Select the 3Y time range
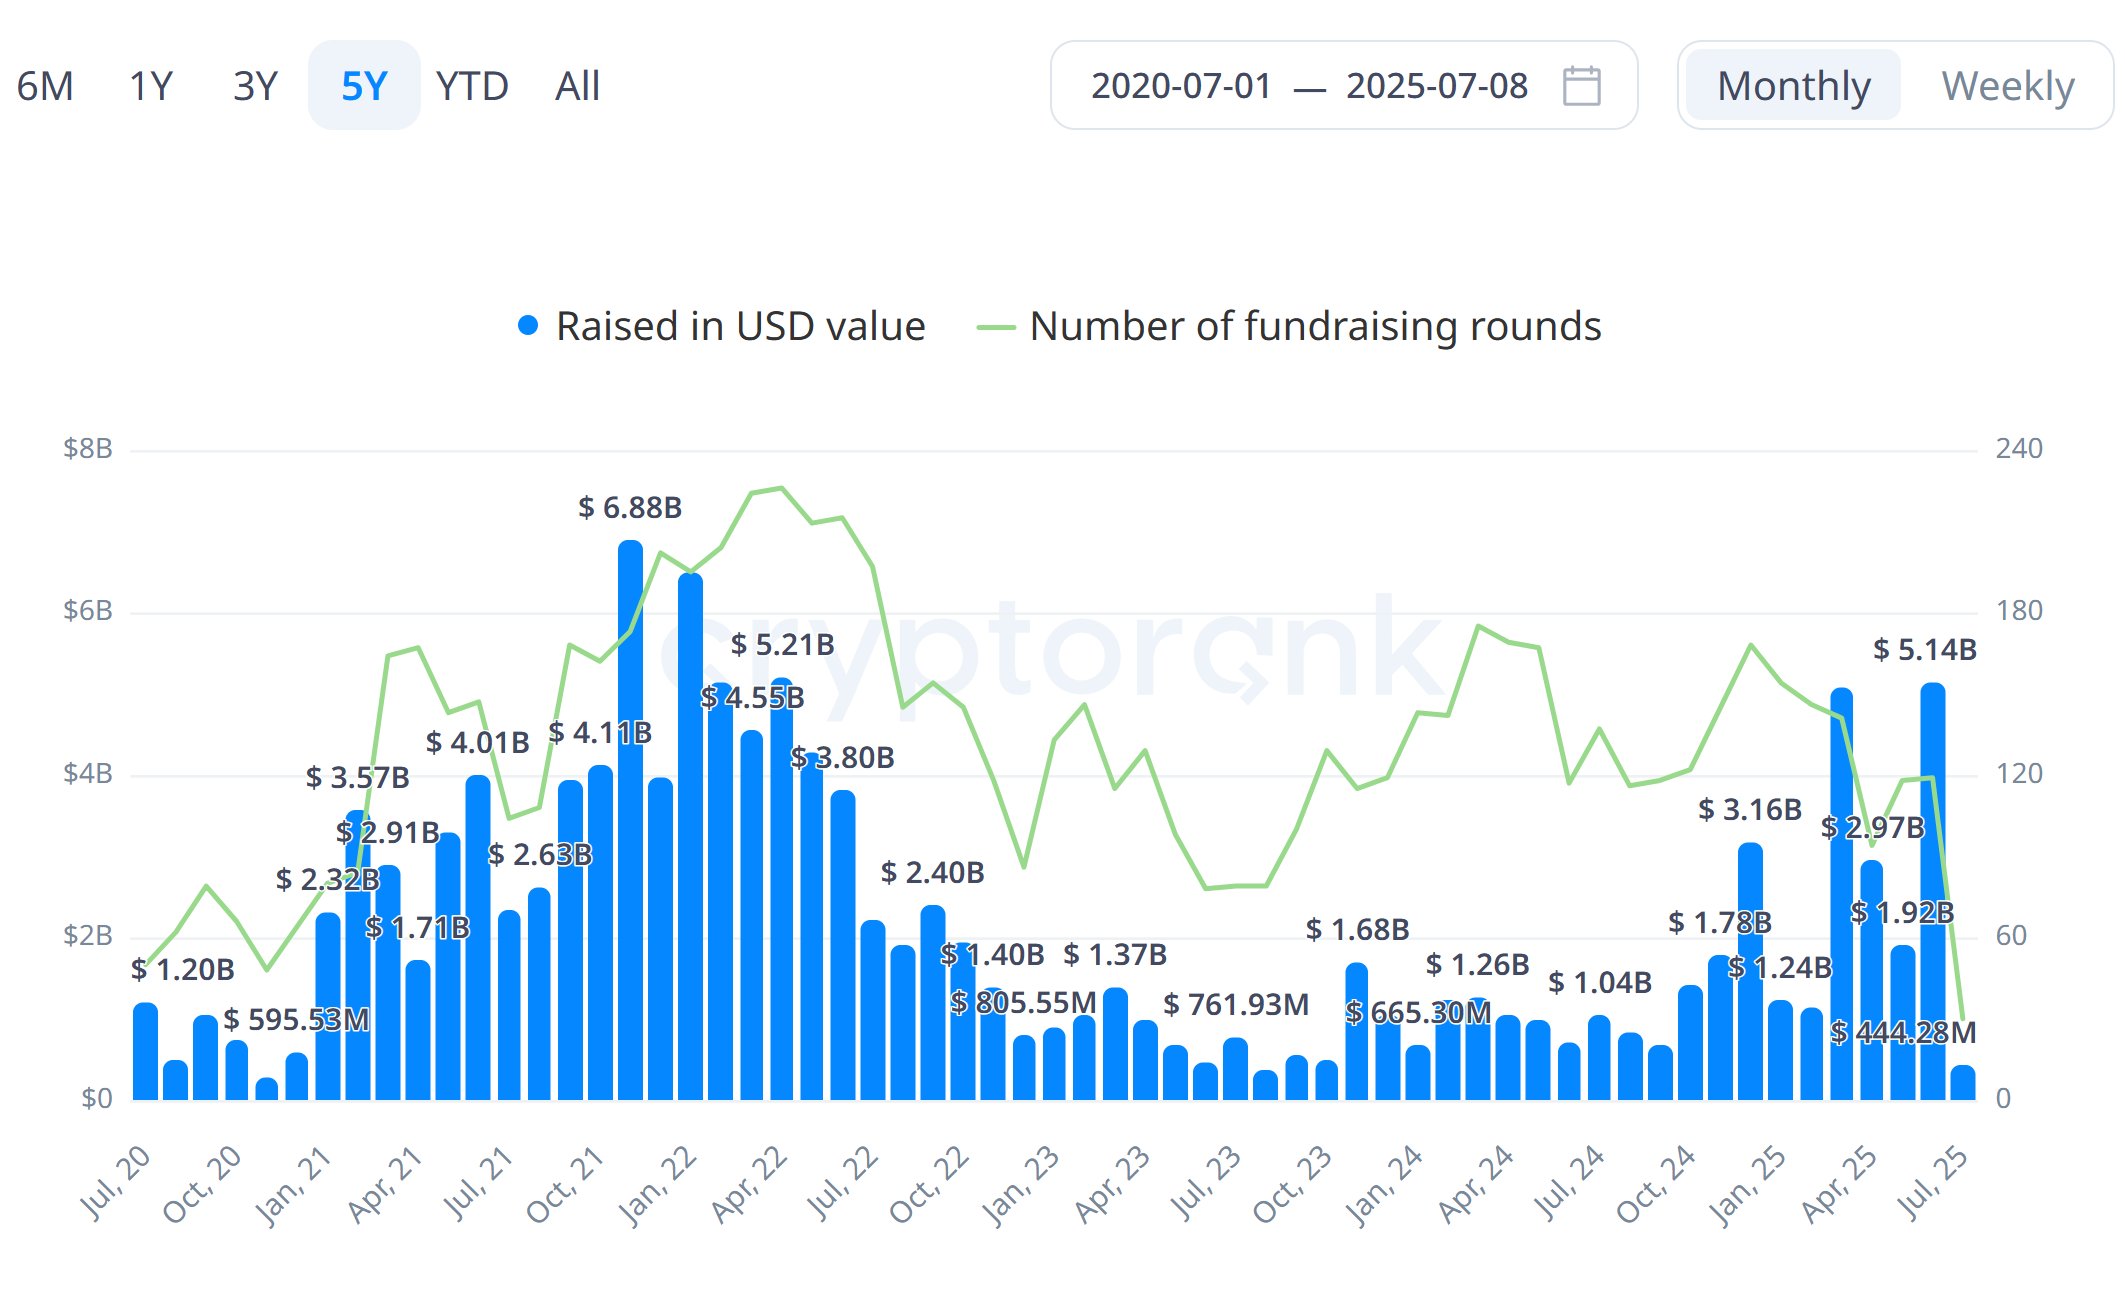The width and height of the screenshot is (2125, 1298). pos(255,86)
